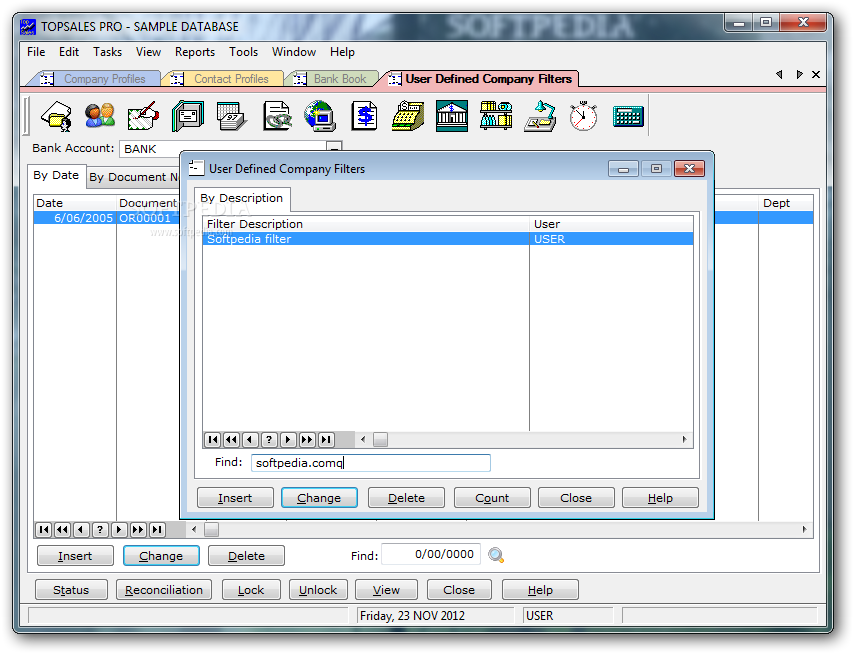Click the Bank Book horizontal scrollbar thumb
Screen dimensions: 854x654
click(x=211, y=529)
